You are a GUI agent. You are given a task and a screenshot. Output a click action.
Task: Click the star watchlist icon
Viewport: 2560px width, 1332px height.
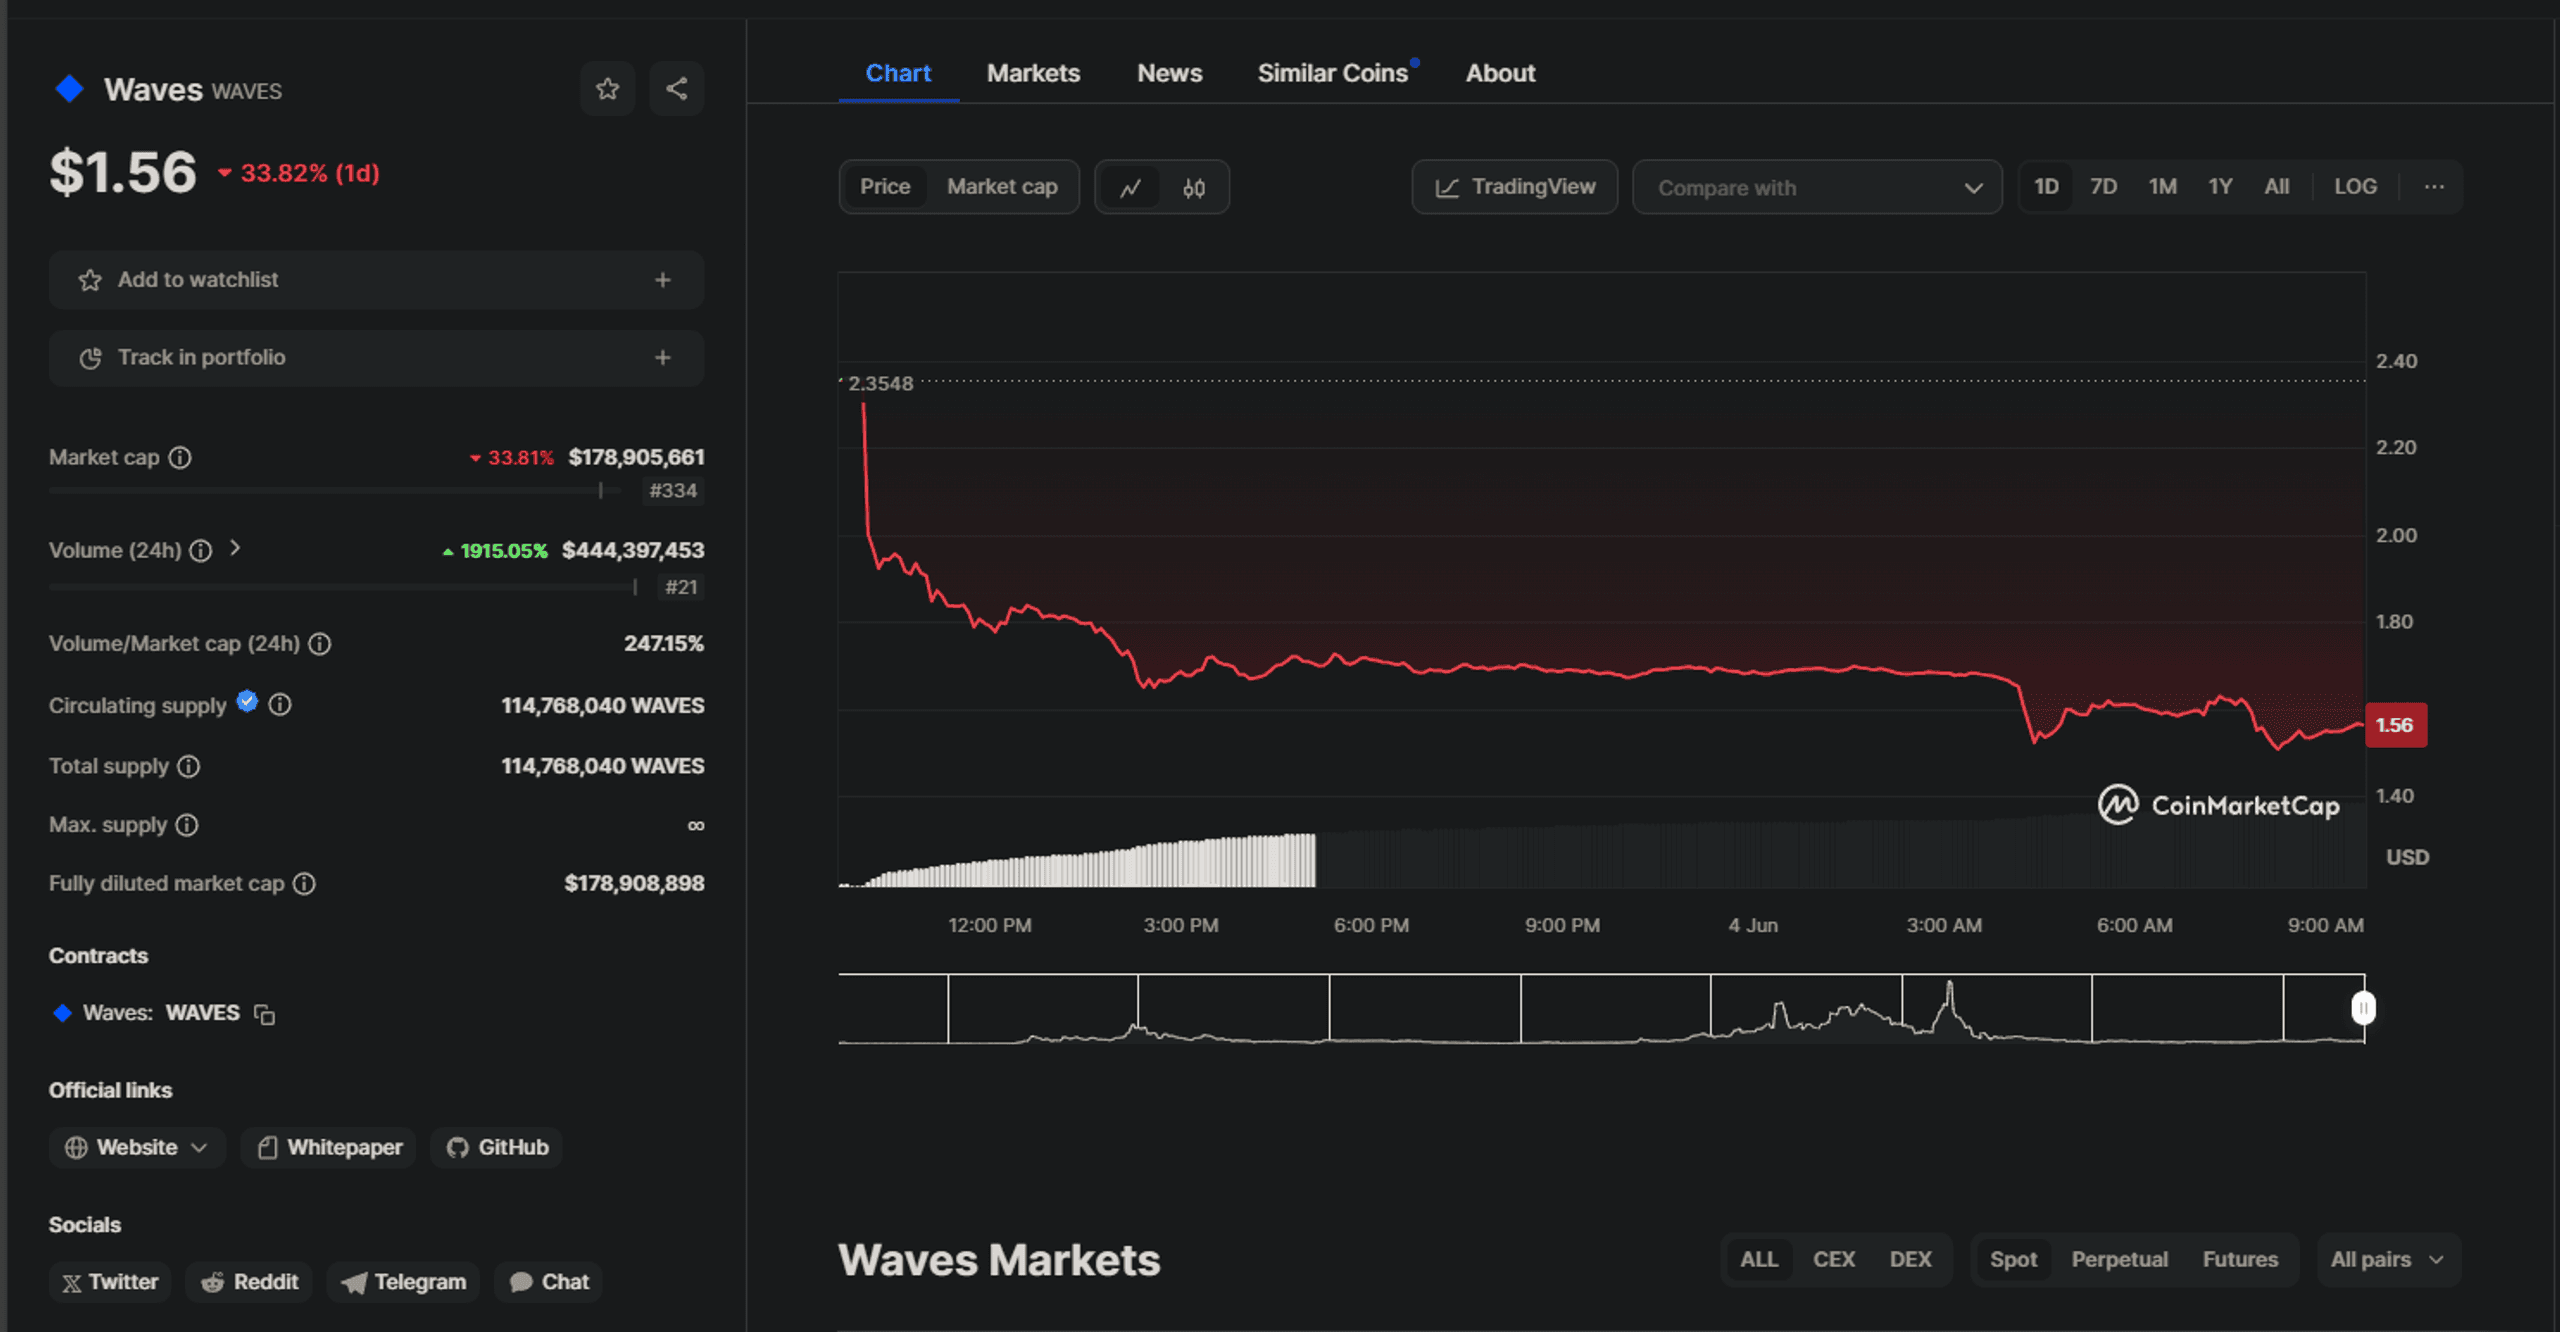pos(606,90)
